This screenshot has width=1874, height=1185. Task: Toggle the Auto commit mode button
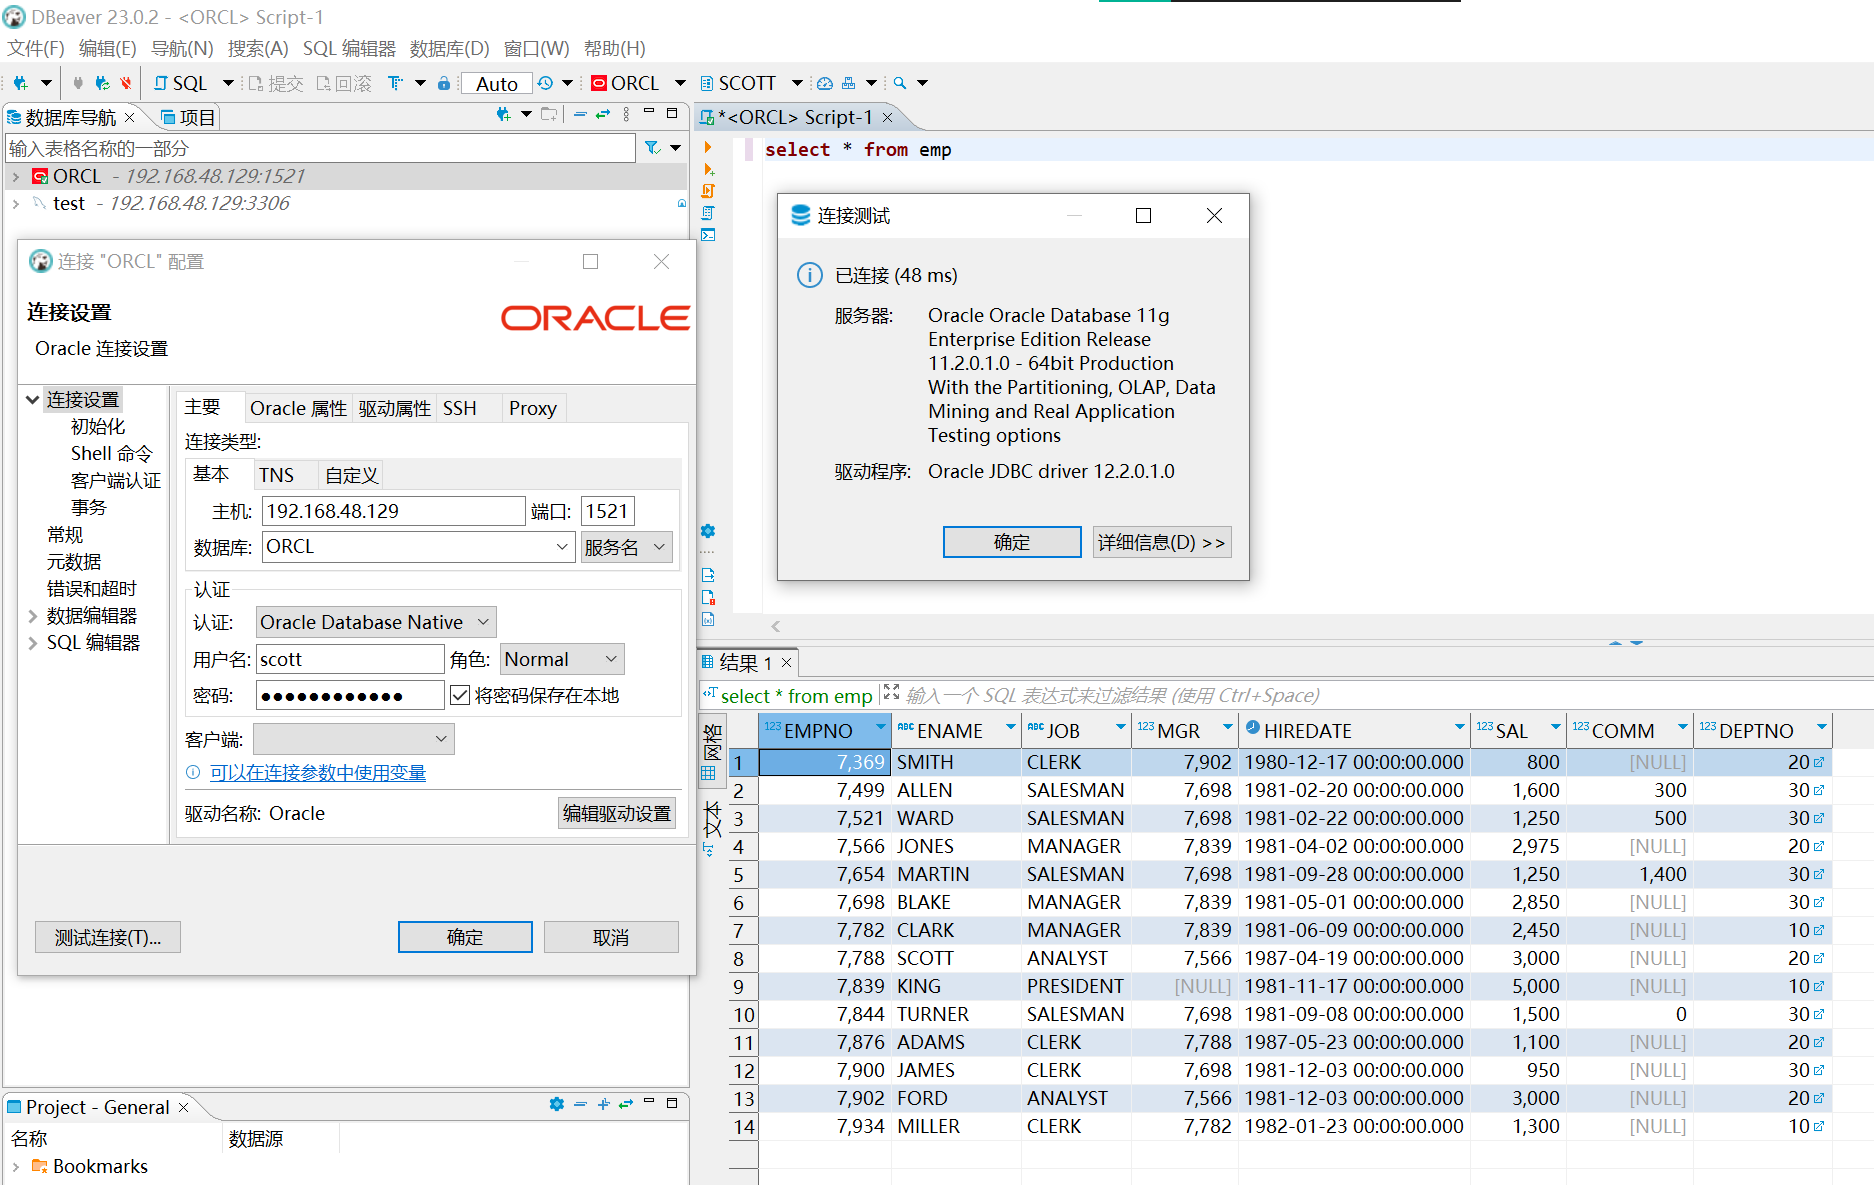[496, 84]
